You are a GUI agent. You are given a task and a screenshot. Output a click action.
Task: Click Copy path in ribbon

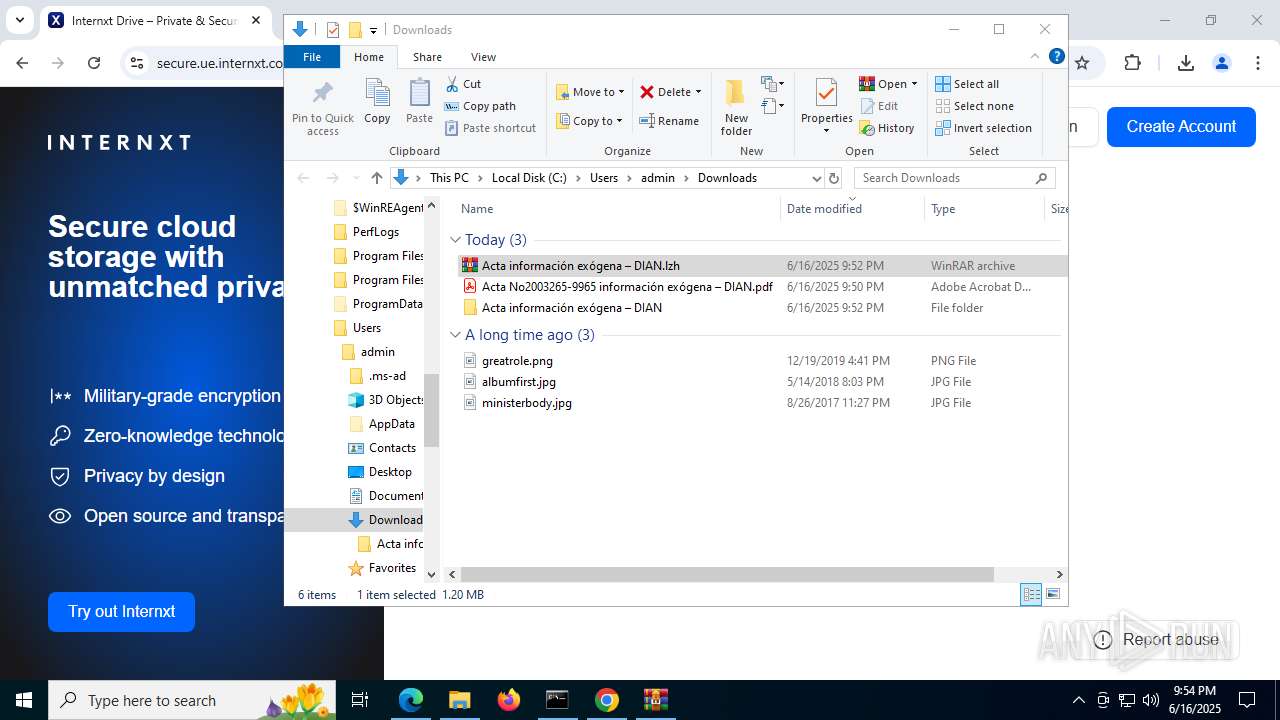point(480,106)
